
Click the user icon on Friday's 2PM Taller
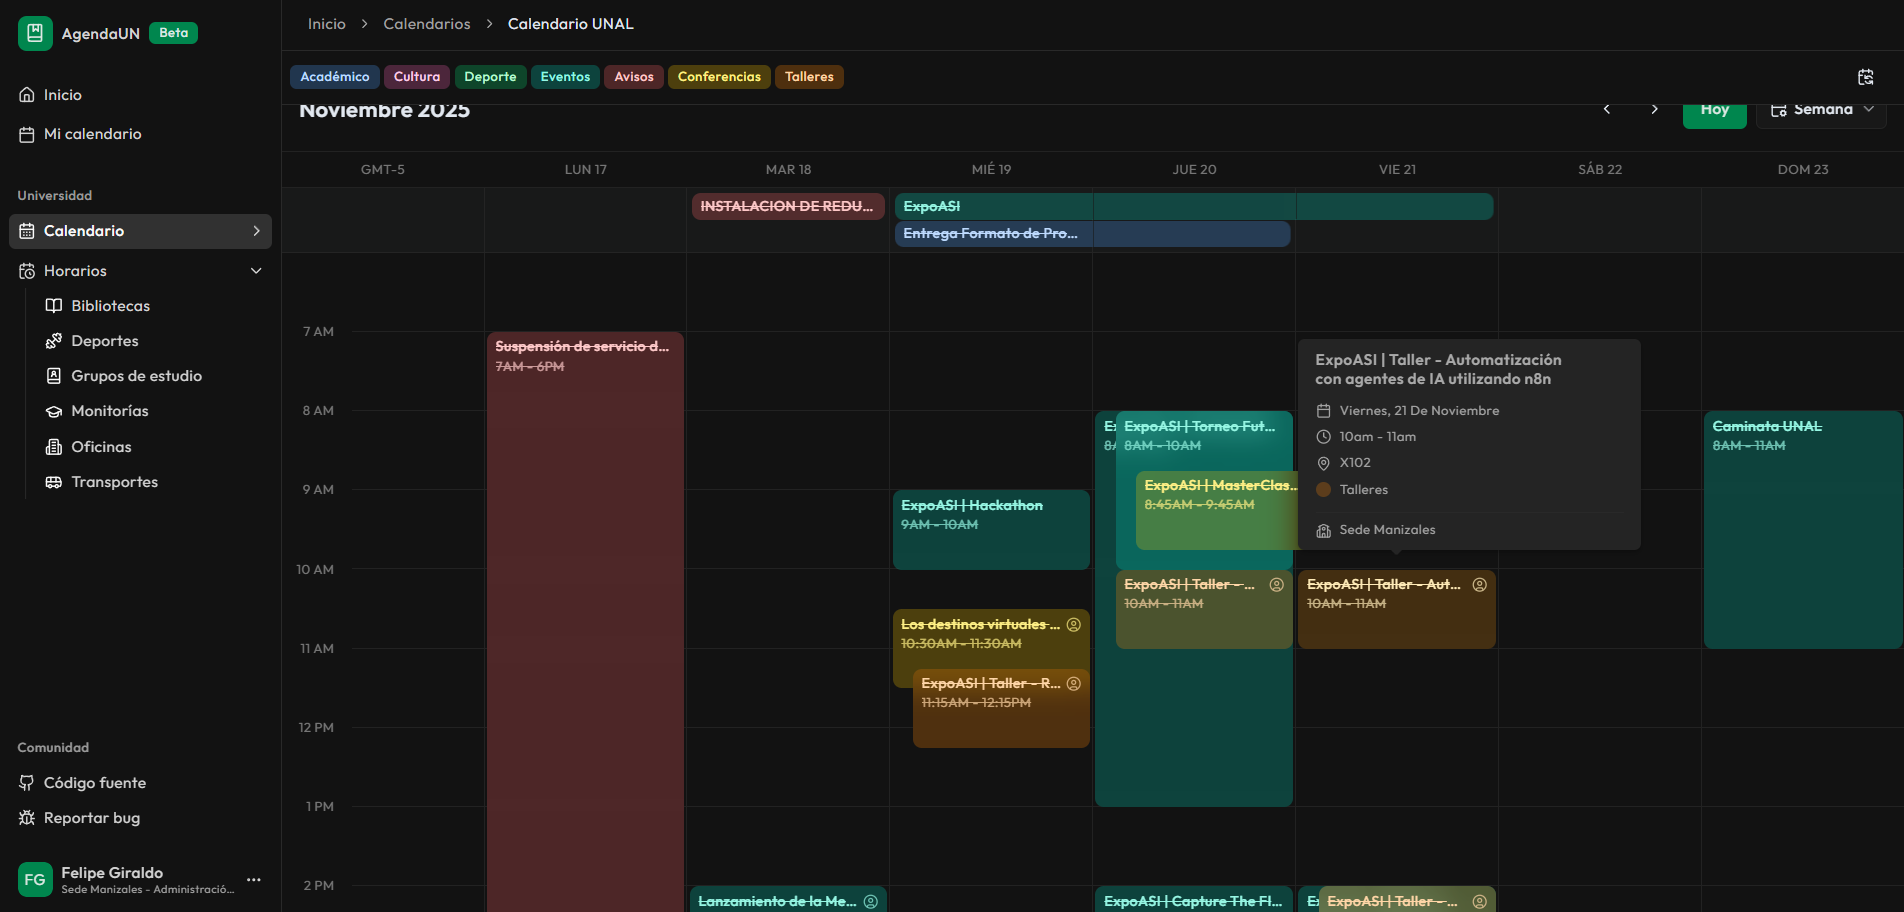tap(1480, 902)
